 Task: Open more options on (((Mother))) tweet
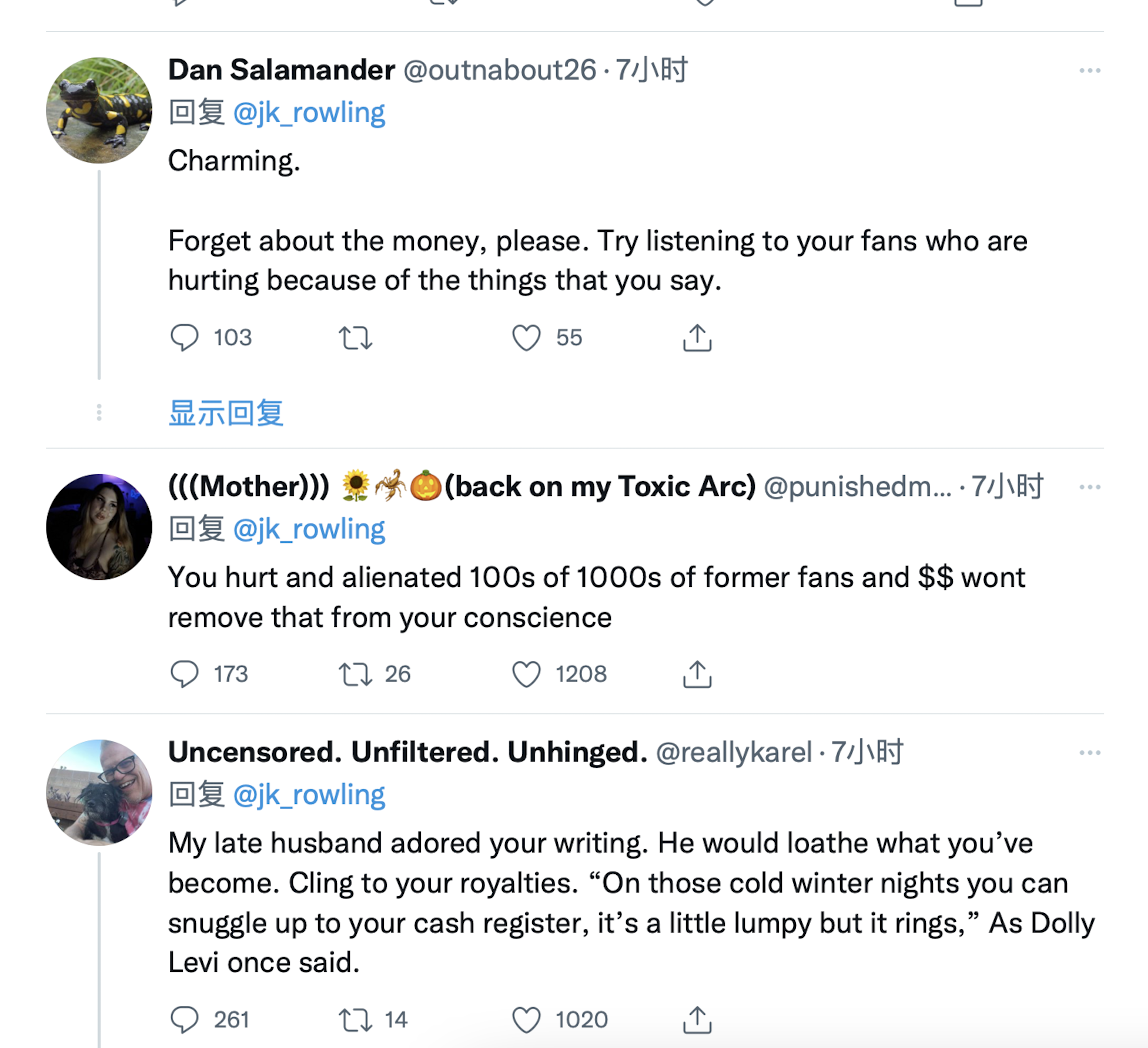tap(1089, 487)
